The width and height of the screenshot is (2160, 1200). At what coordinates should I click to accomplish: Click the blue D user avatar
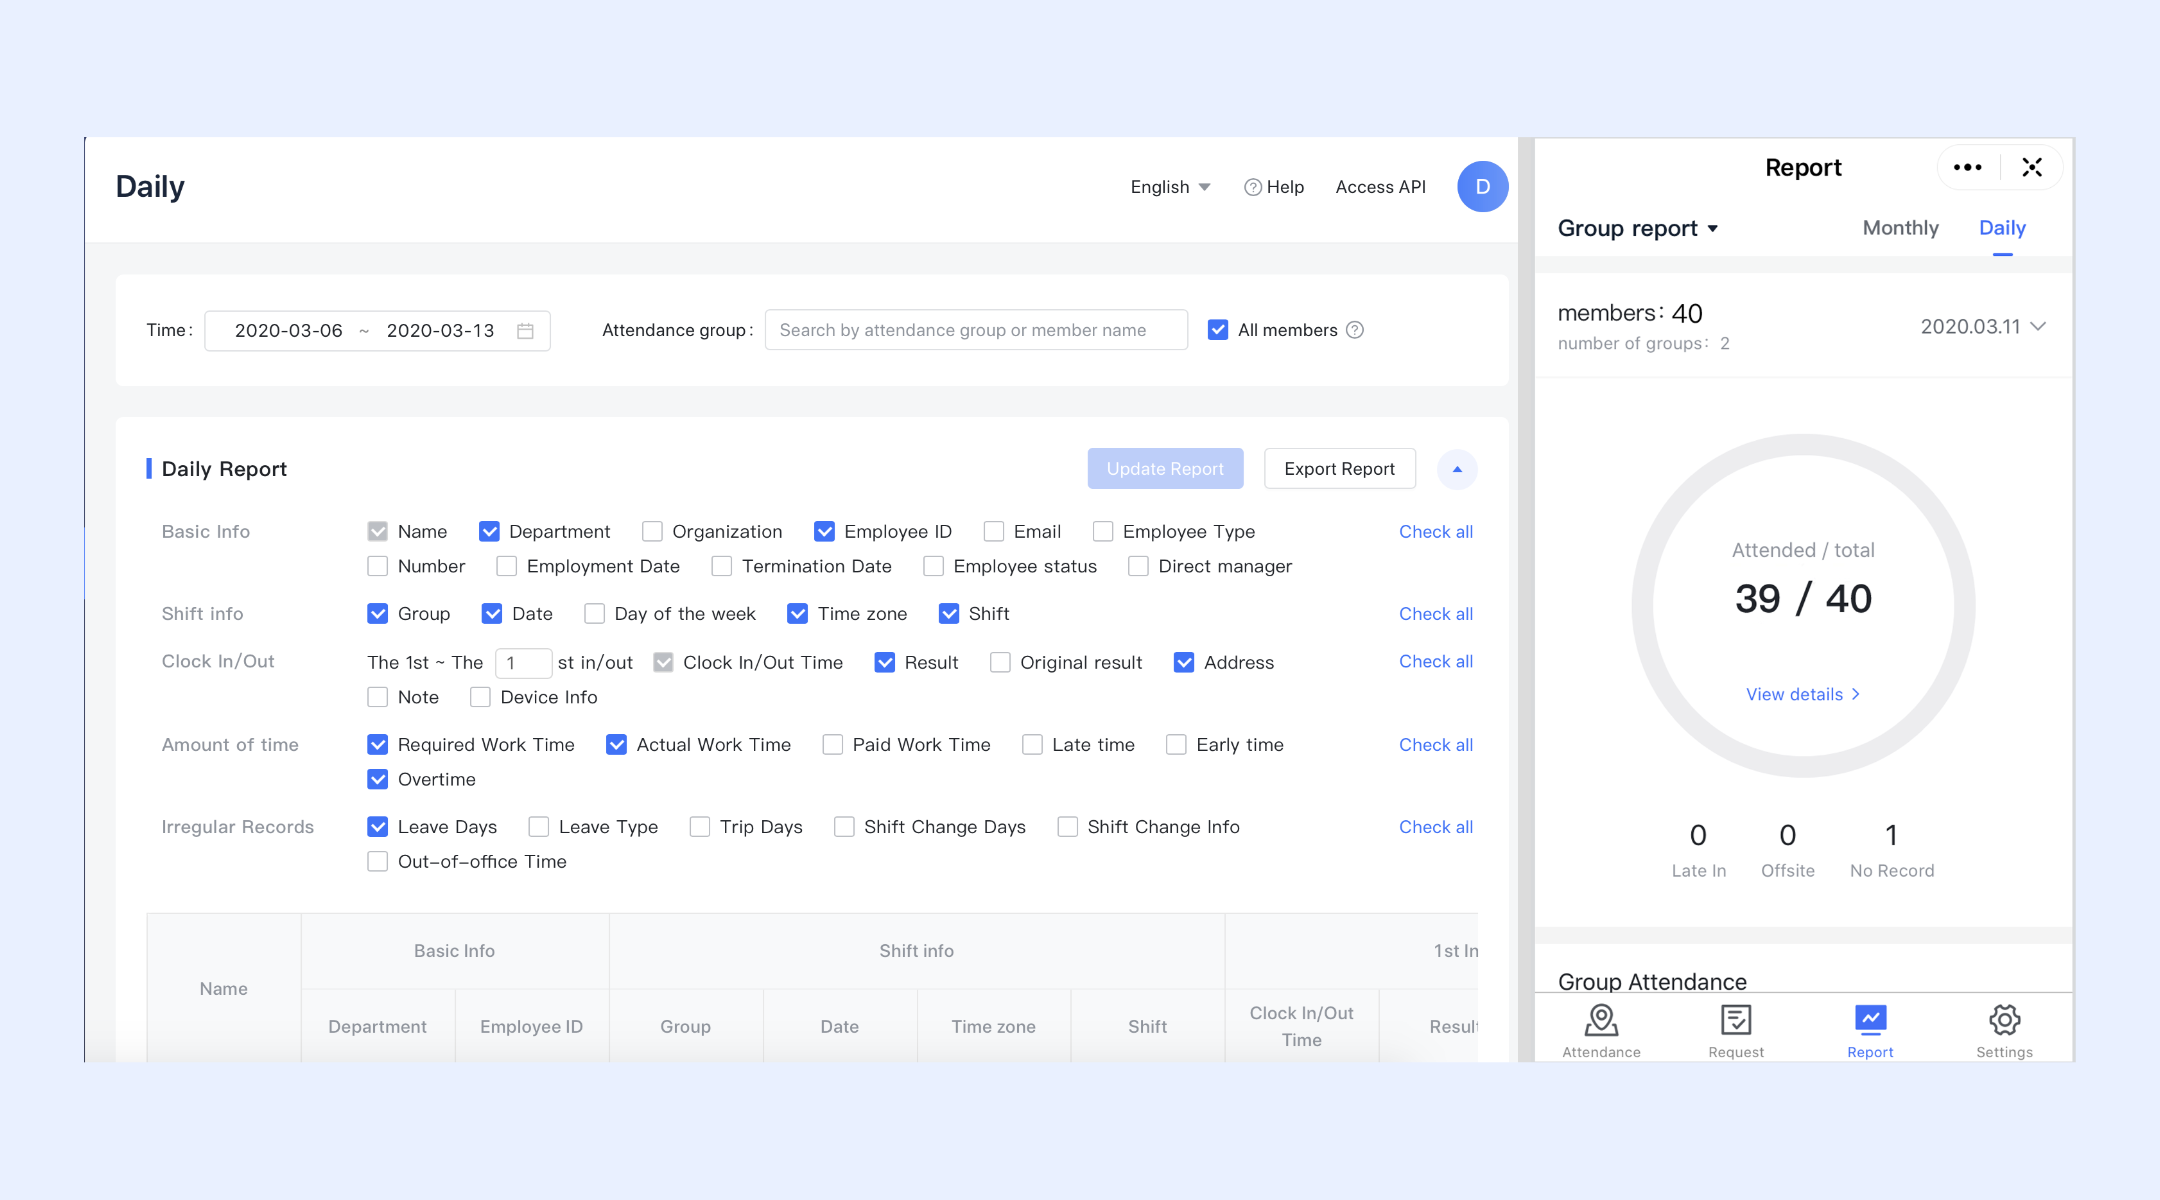pyautogui.click(x=1482, y=187)
